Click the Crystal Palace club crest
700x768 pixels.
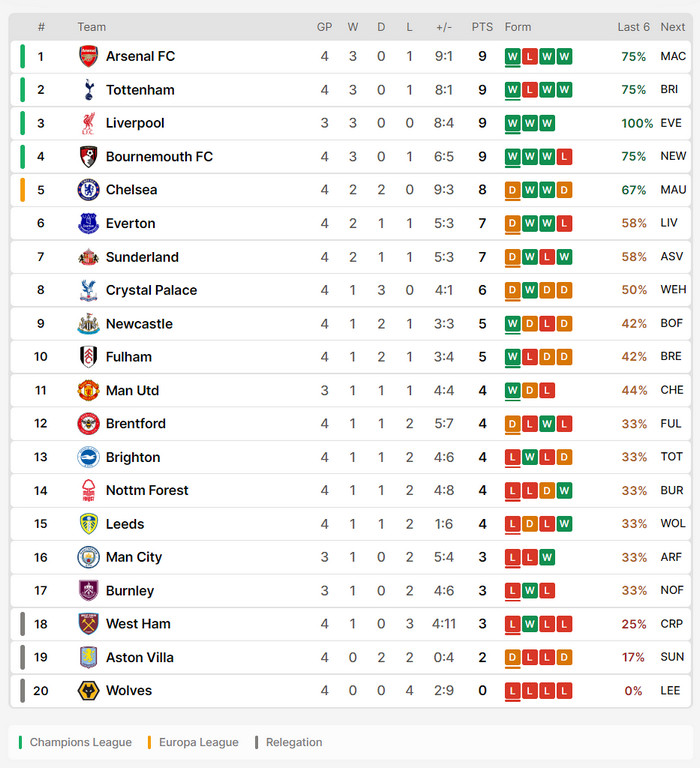[x=89, y=290]
